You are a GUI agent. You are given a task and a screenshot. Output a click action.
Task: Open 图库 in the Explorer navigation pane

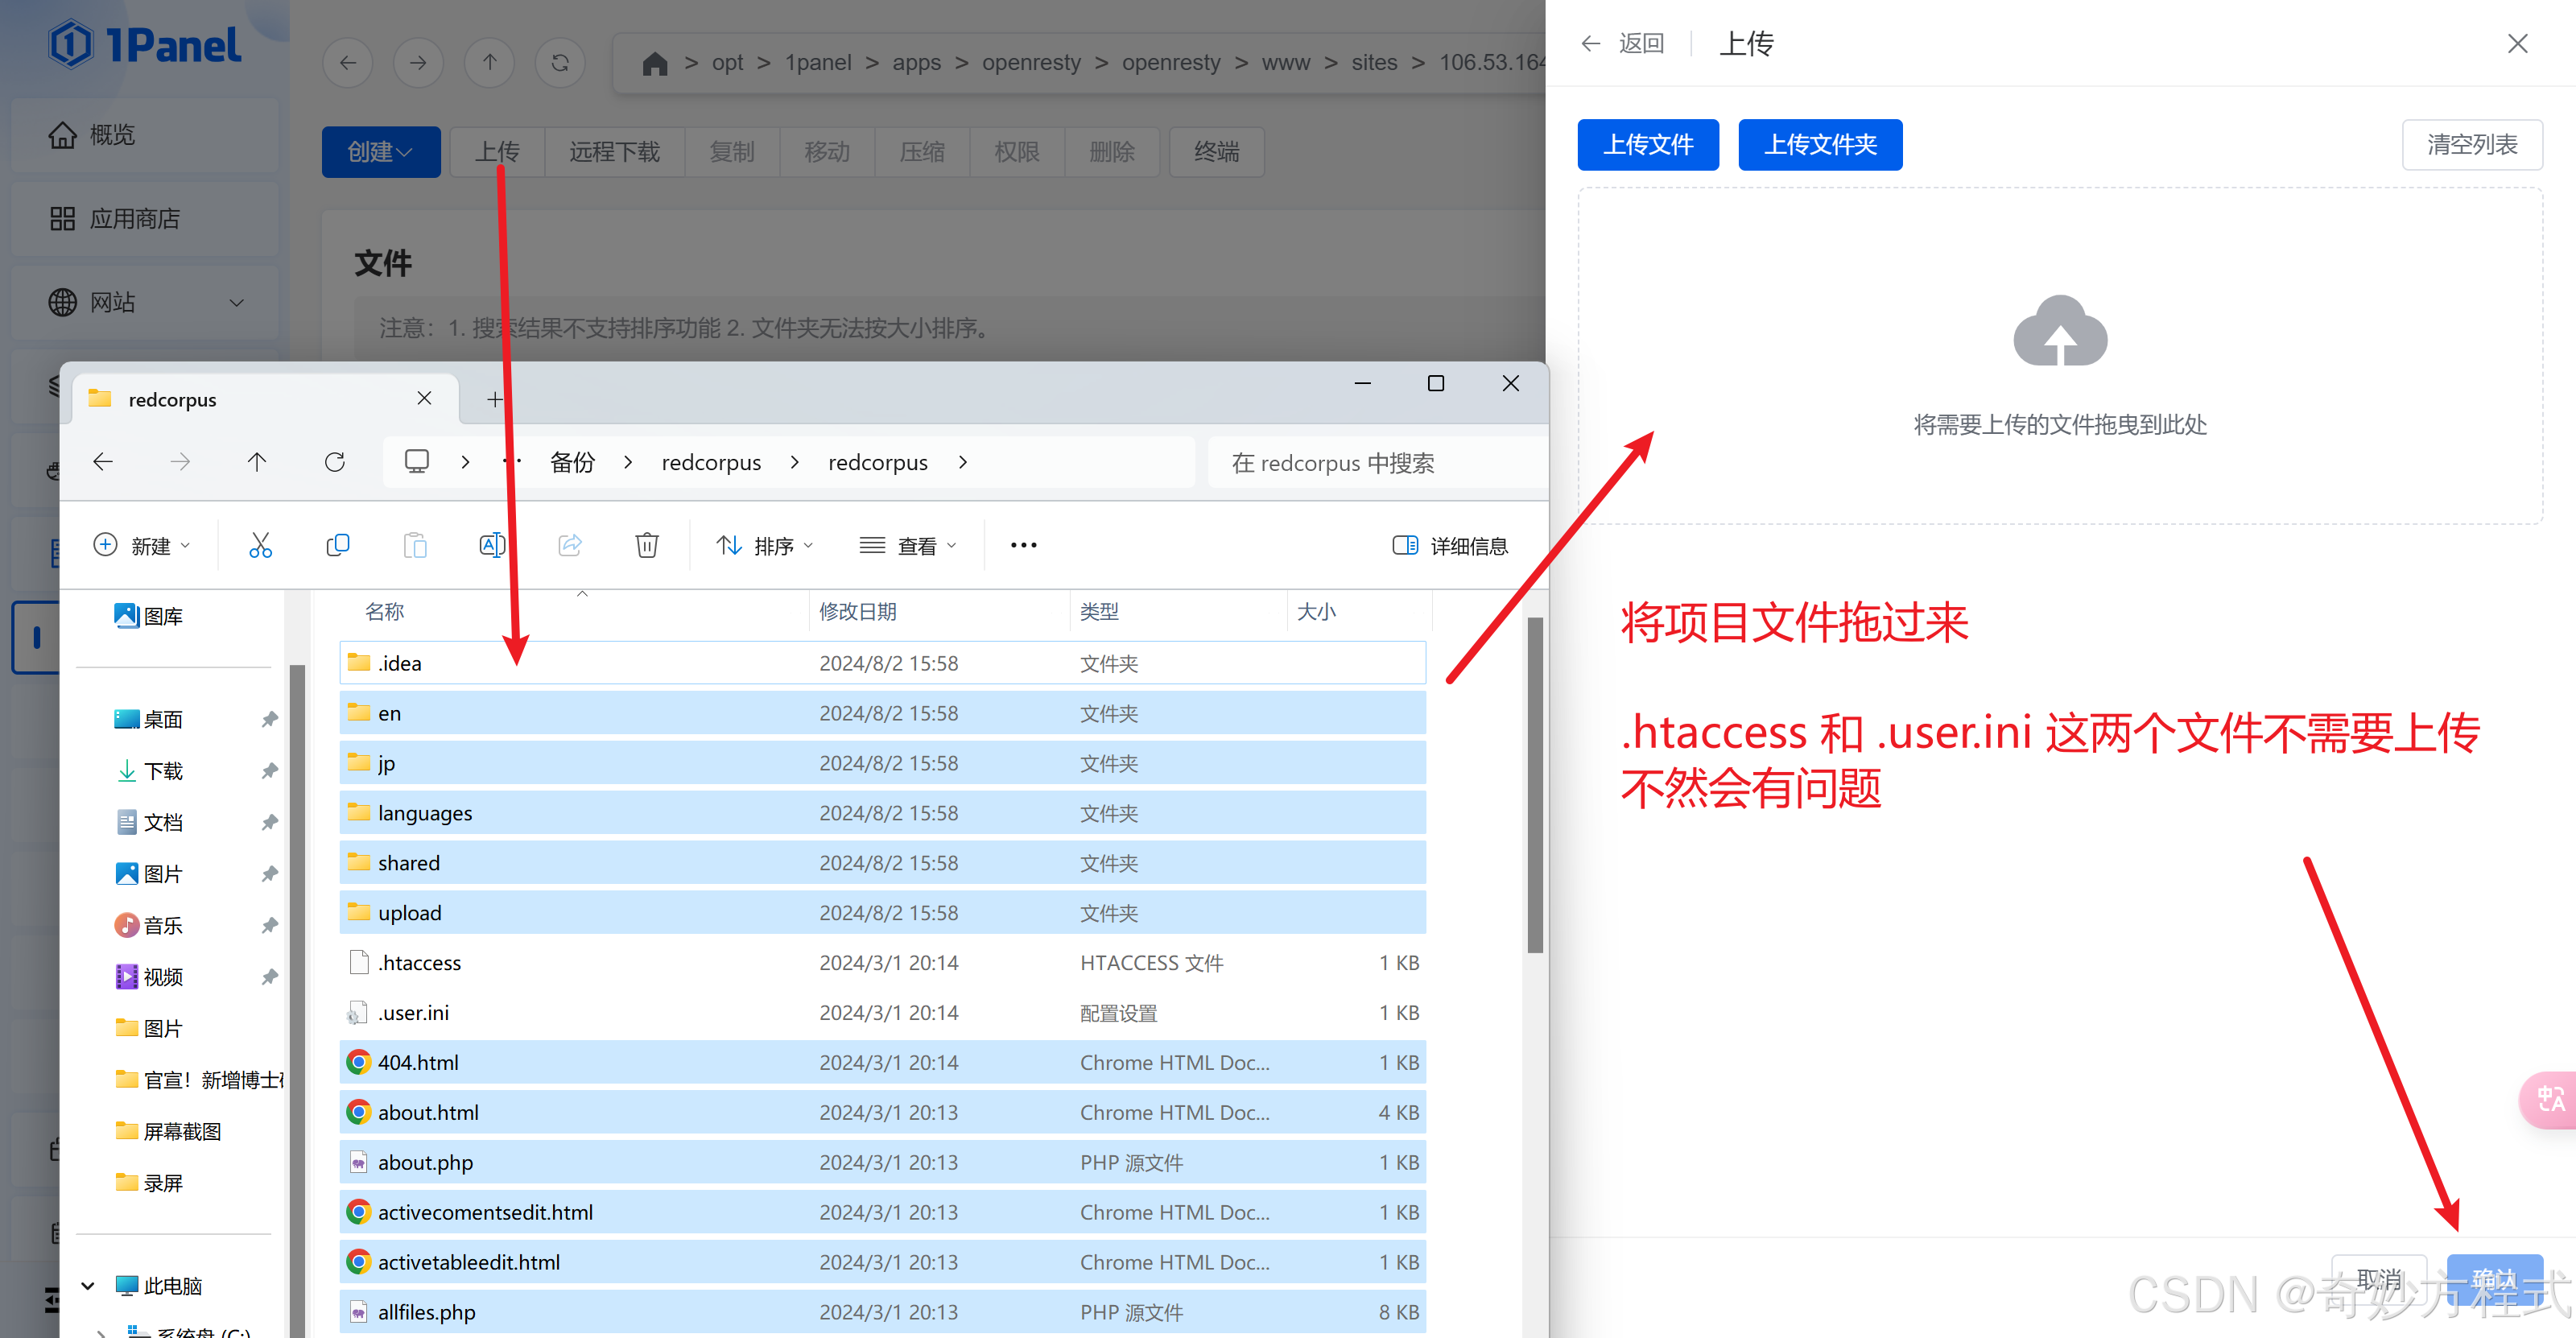click(x=148, y=616)
